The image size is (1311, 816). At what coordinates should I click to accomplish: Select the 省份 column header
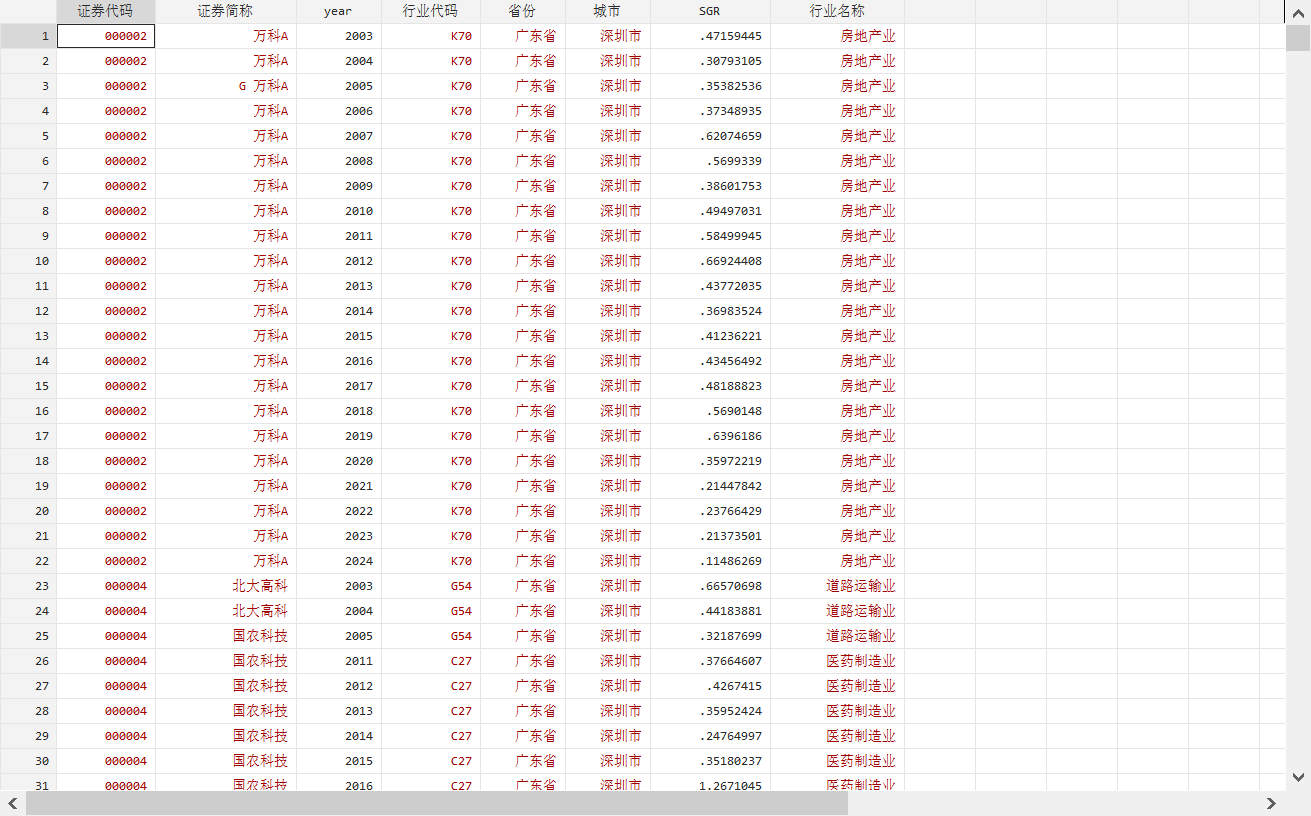(x=523, y=11)
